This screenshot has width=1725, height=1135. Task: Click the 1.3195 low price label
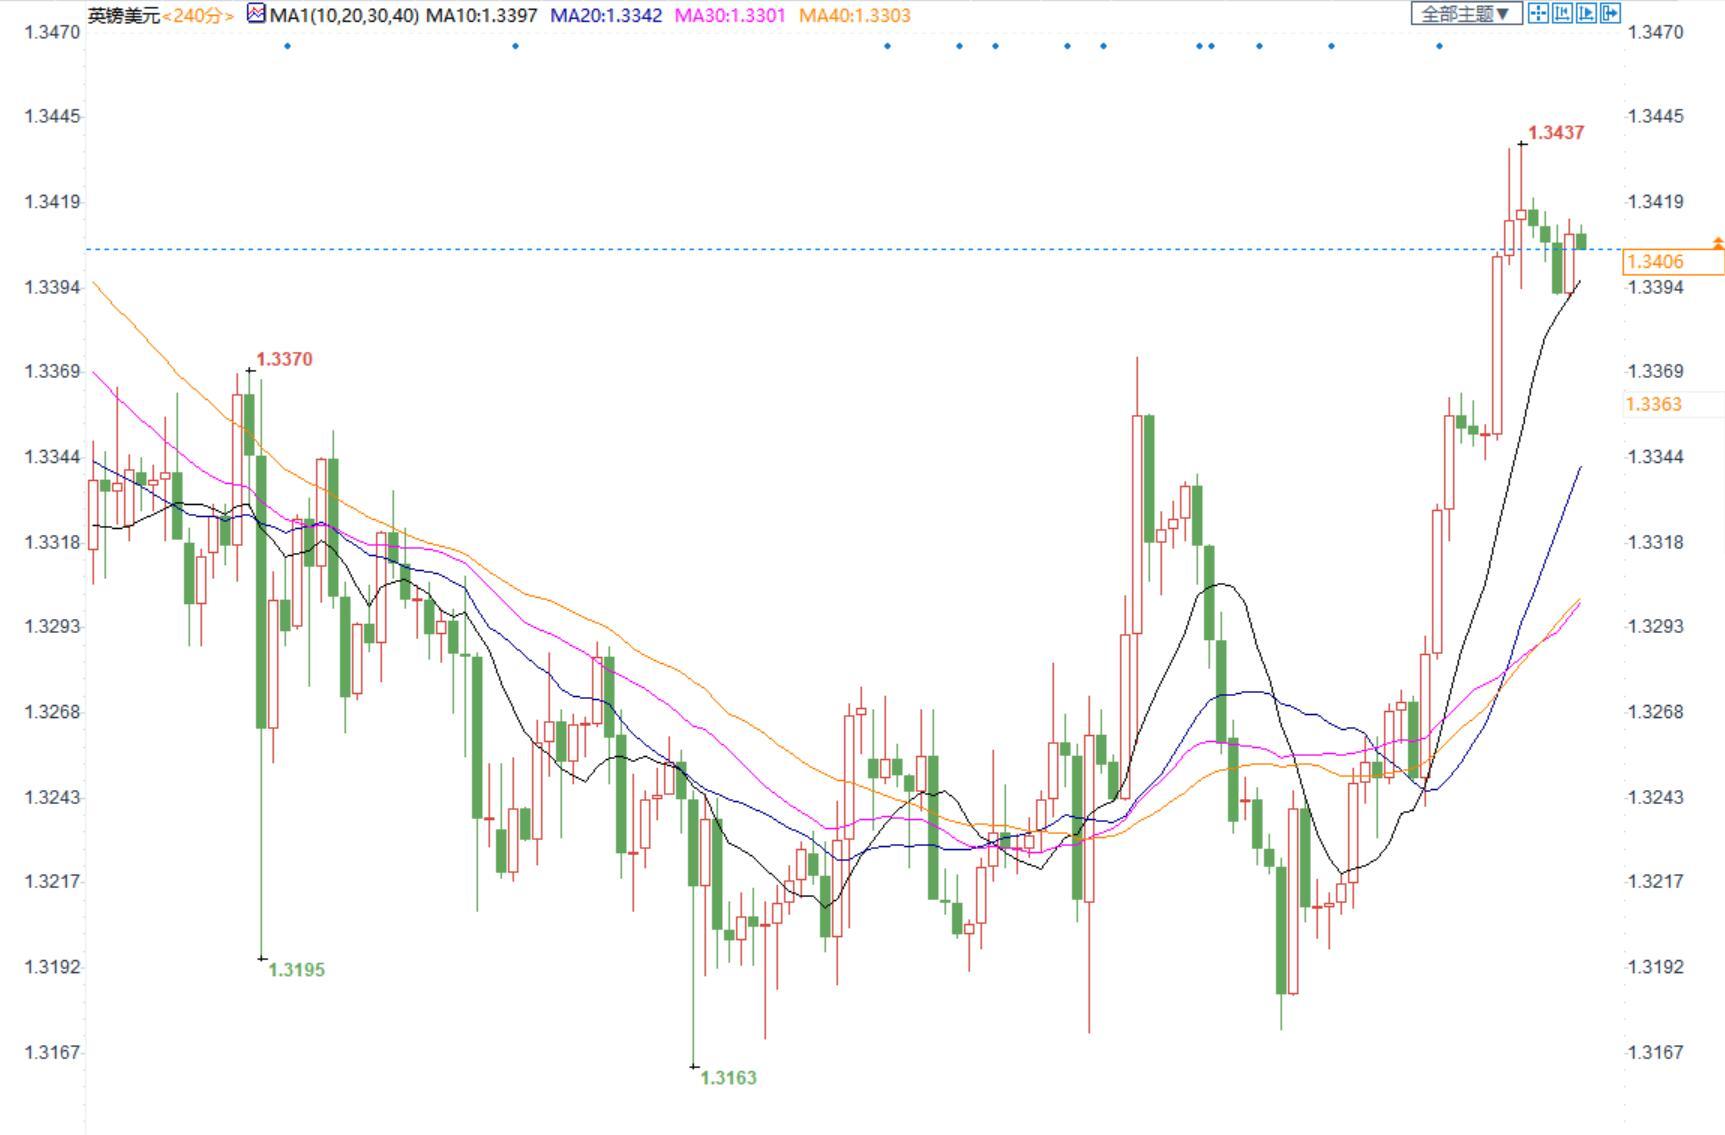point(296,970)
